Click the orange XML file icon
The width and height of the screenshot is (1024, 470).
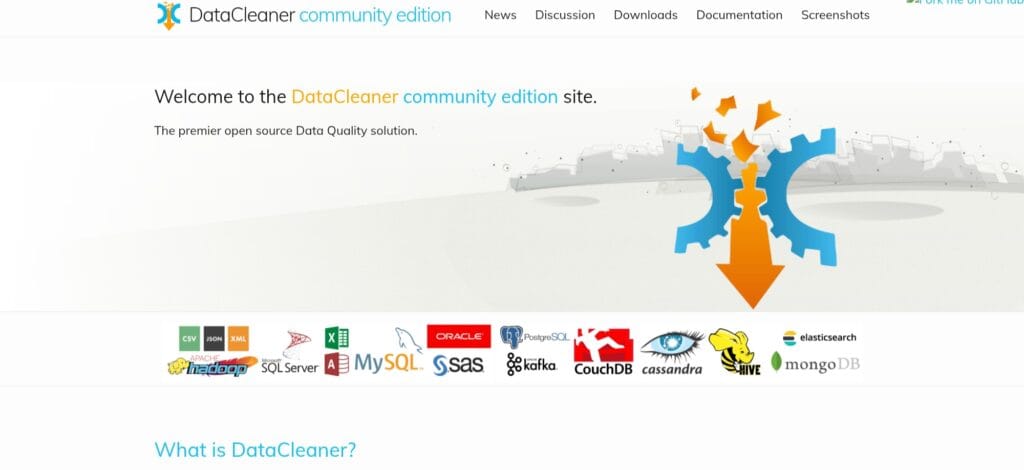coord(238,339)
